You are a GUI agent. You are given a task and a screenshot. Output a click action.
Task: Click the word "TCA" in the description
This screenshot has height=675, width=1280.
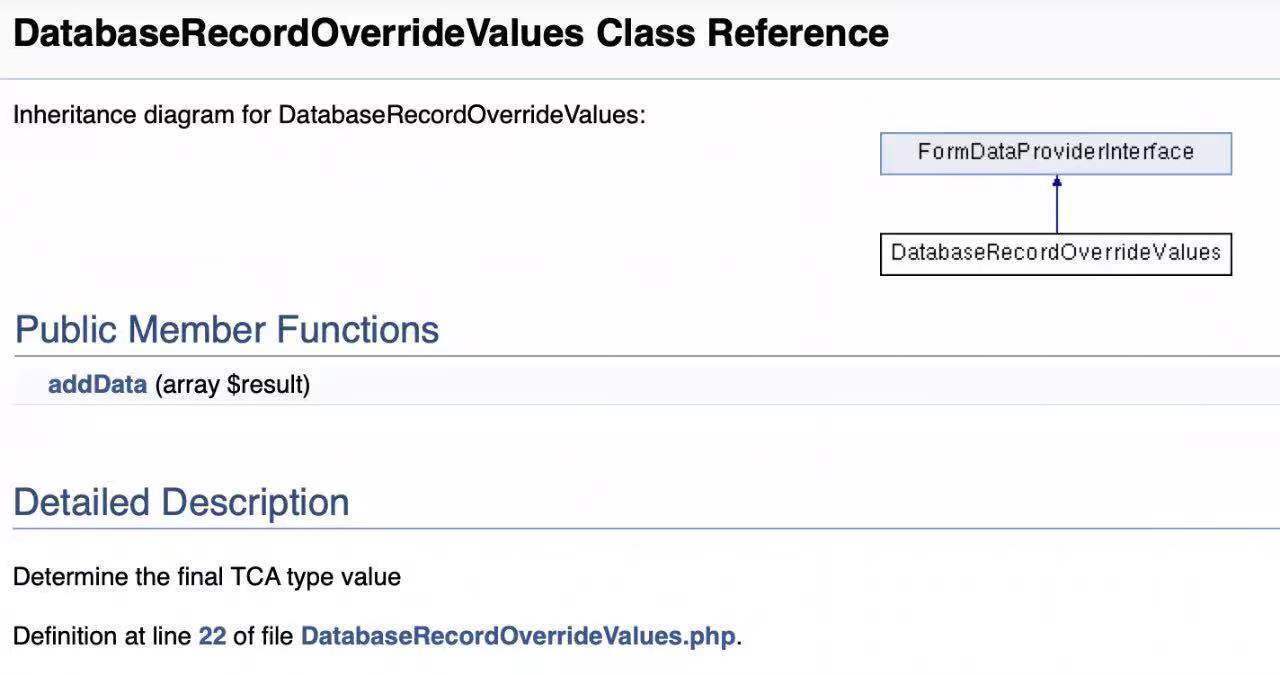[256, 577]
